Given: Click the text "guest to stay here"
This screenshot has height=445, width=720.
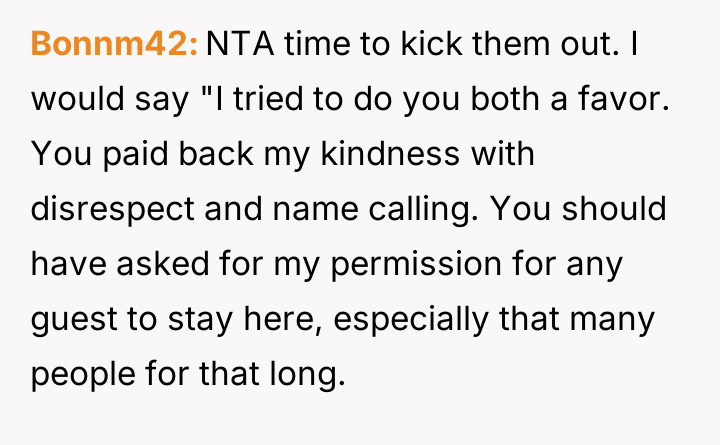Looking at the screenshot, I should [182, 322].
